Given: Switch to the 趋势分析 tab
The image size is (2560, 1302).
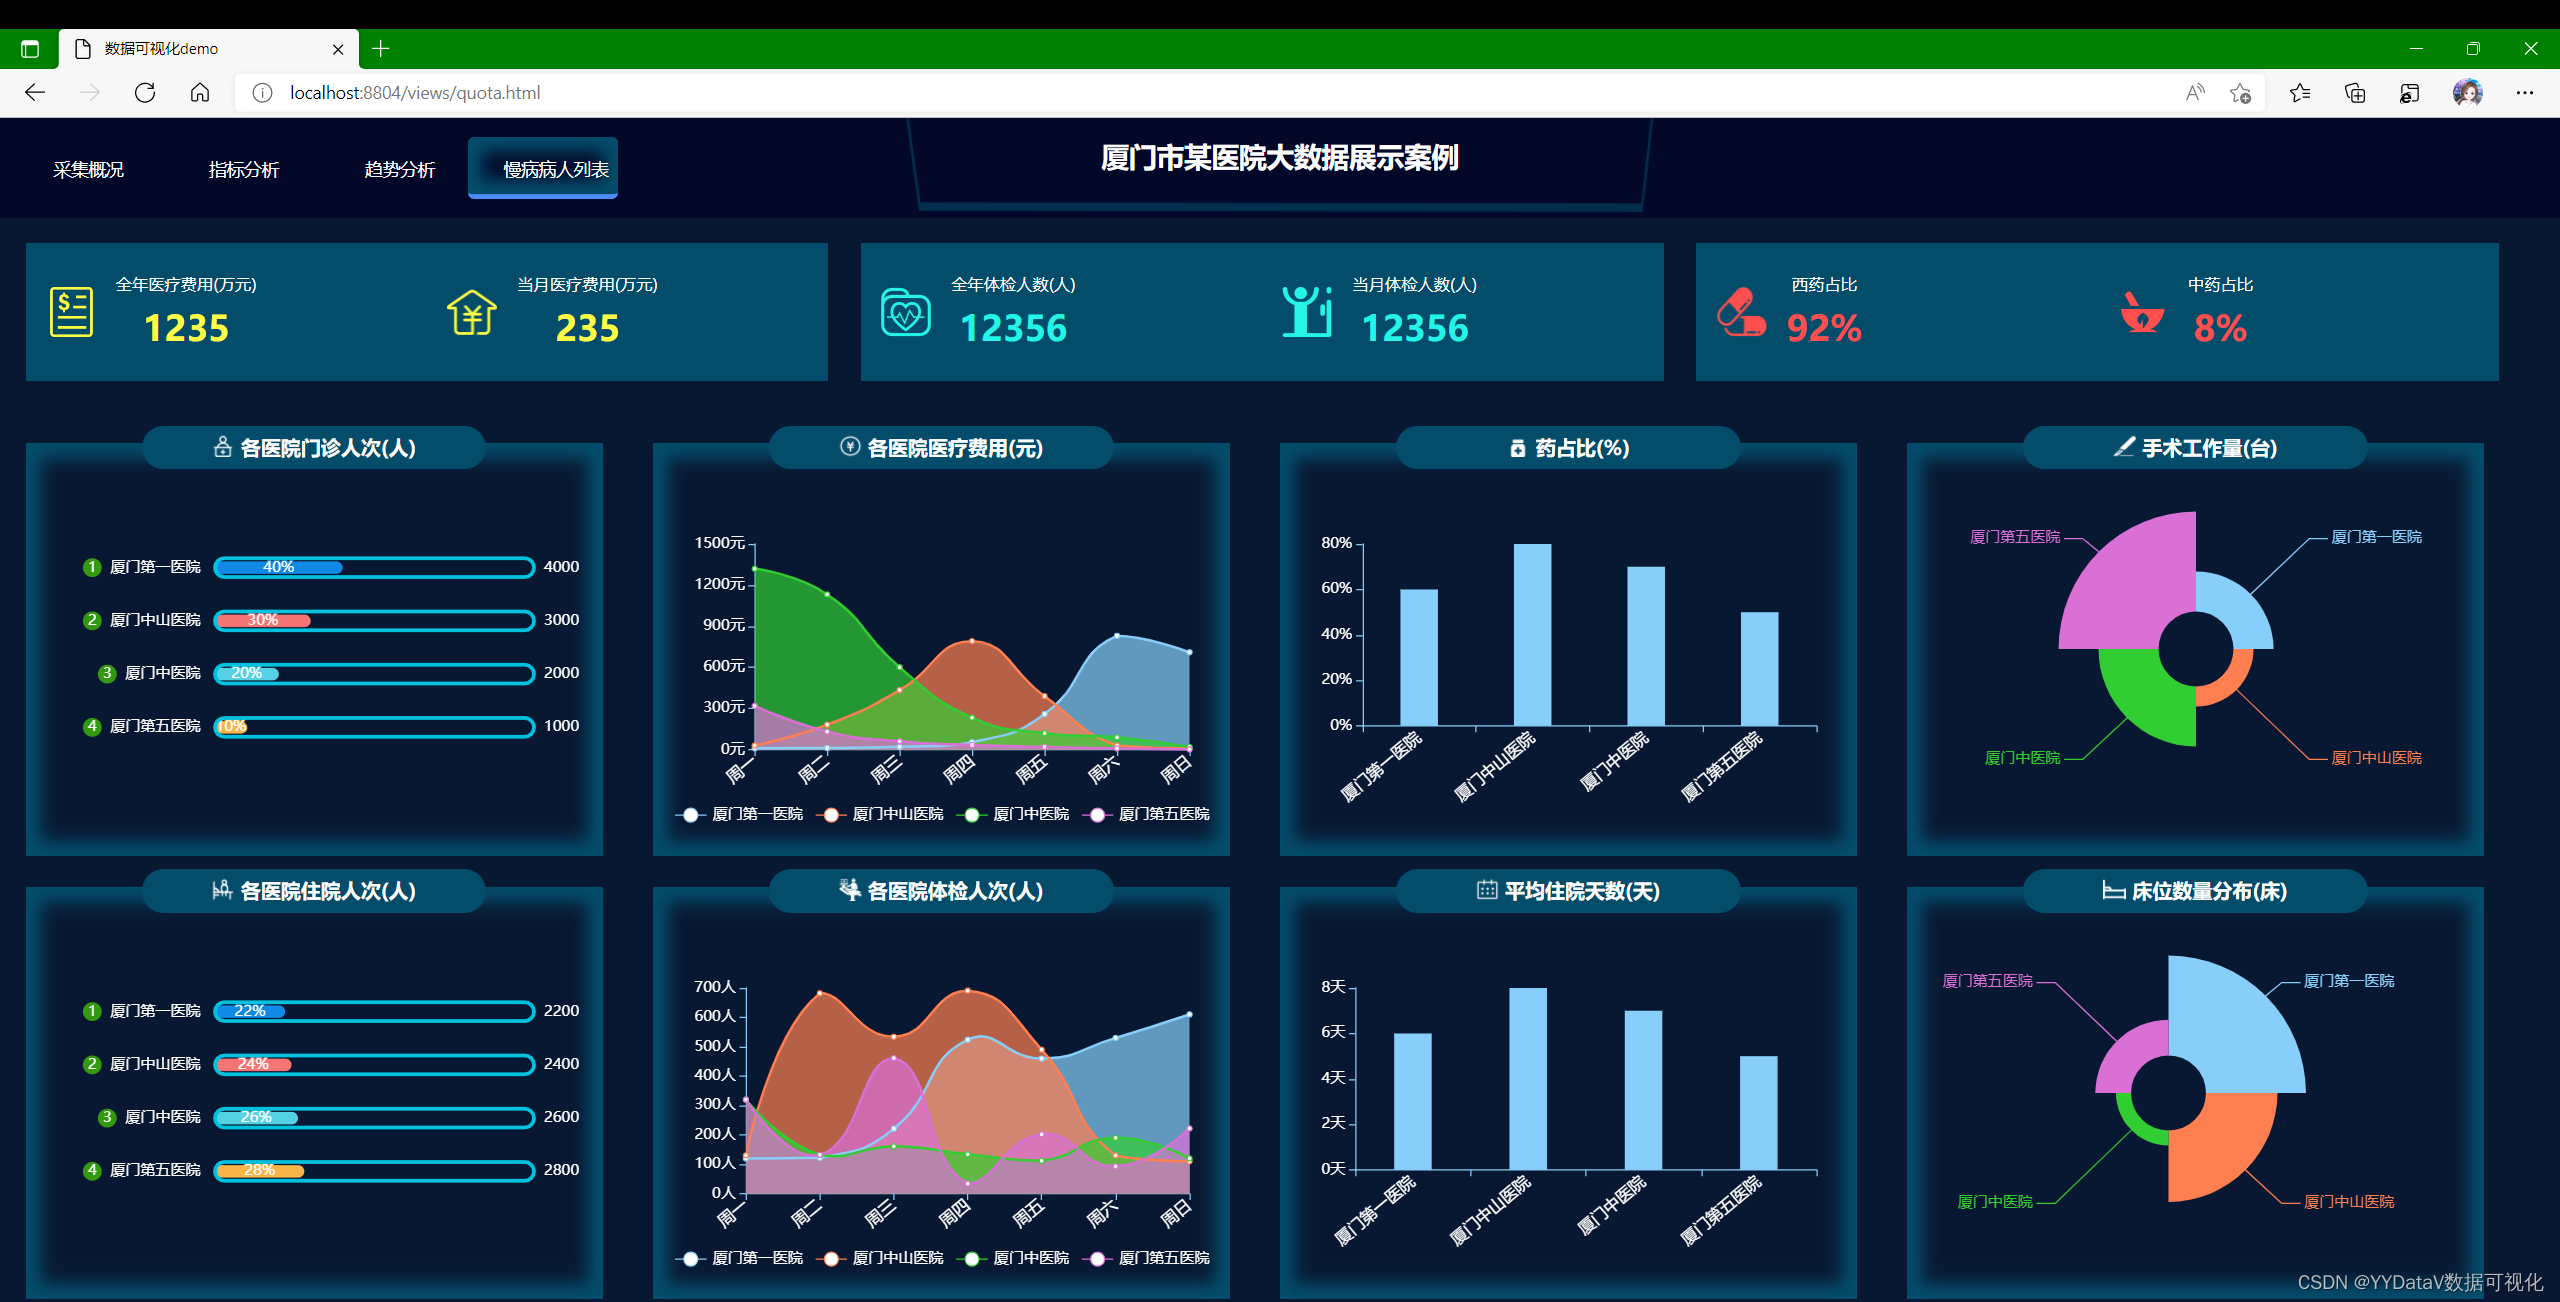Looking at the screenshot, I should click(398, 168).
